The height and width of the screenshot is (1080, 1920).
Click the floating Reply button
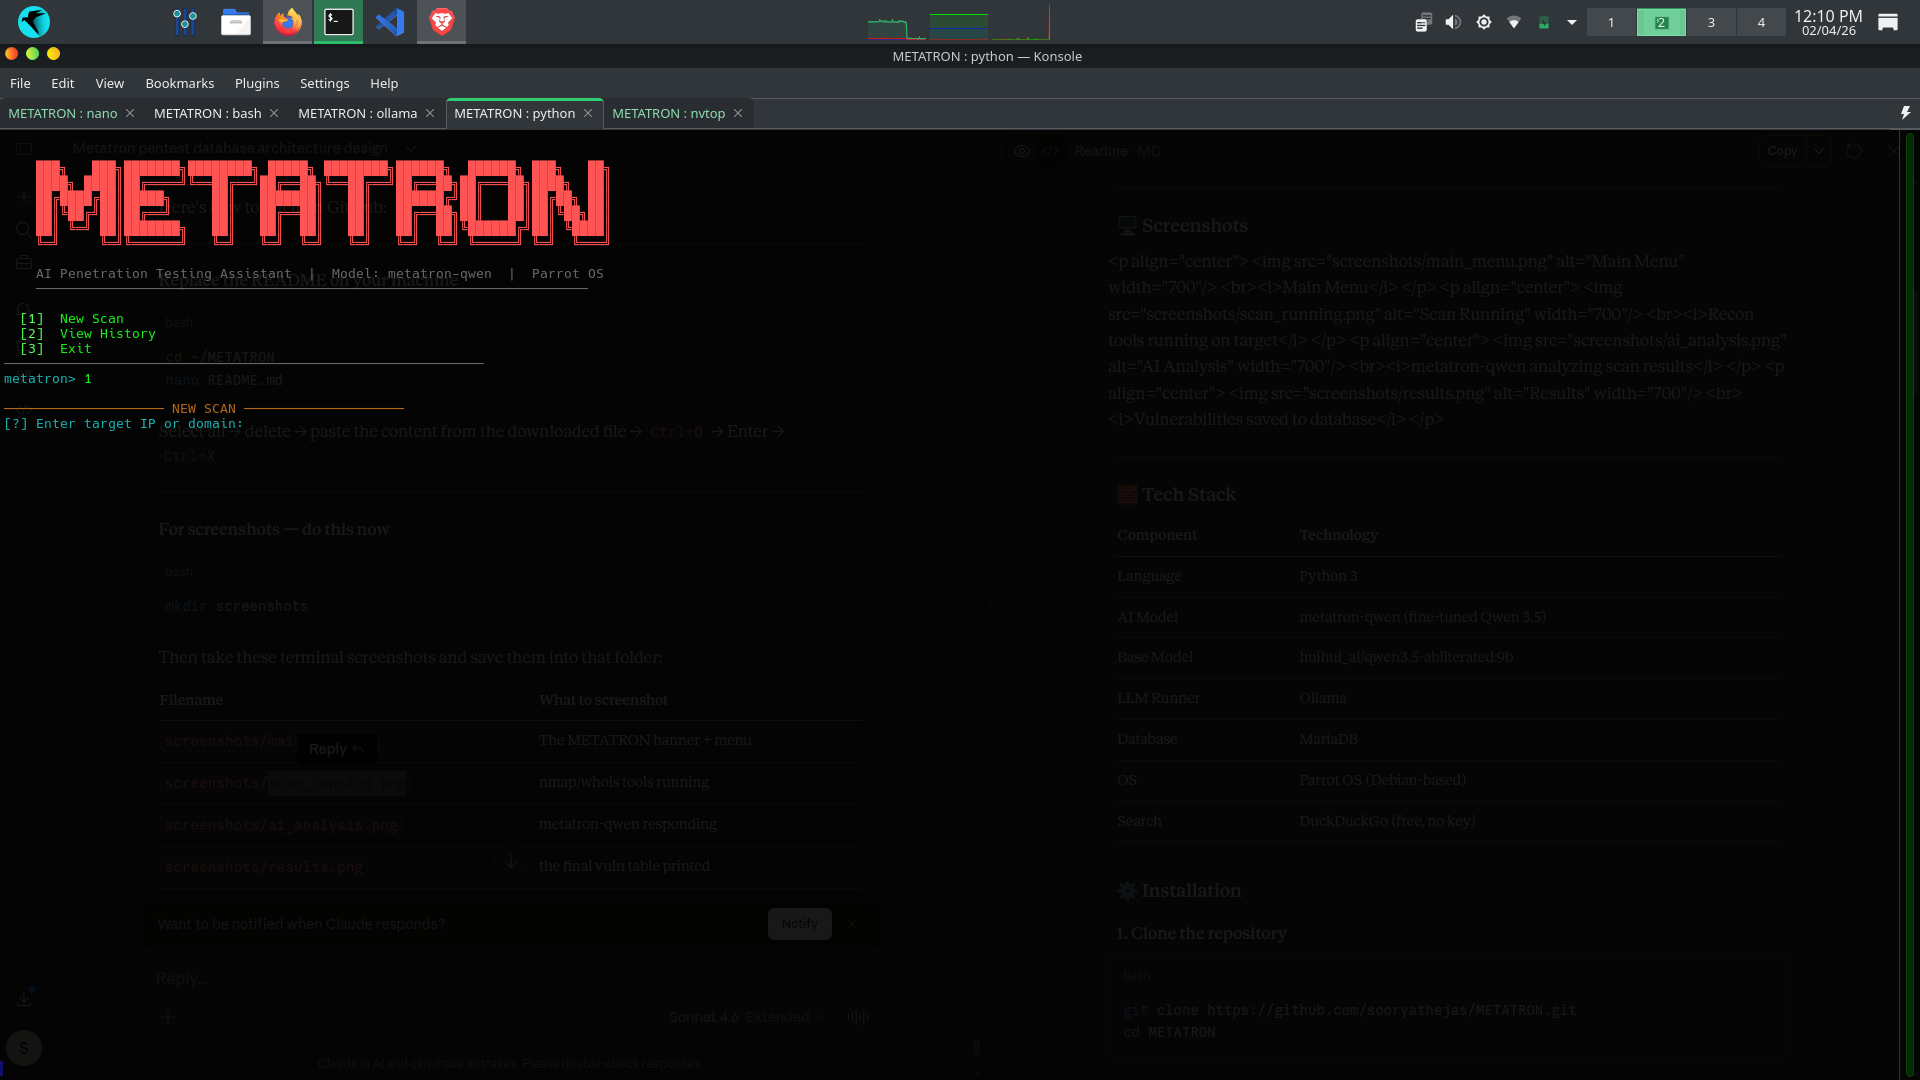click(336, 748)
